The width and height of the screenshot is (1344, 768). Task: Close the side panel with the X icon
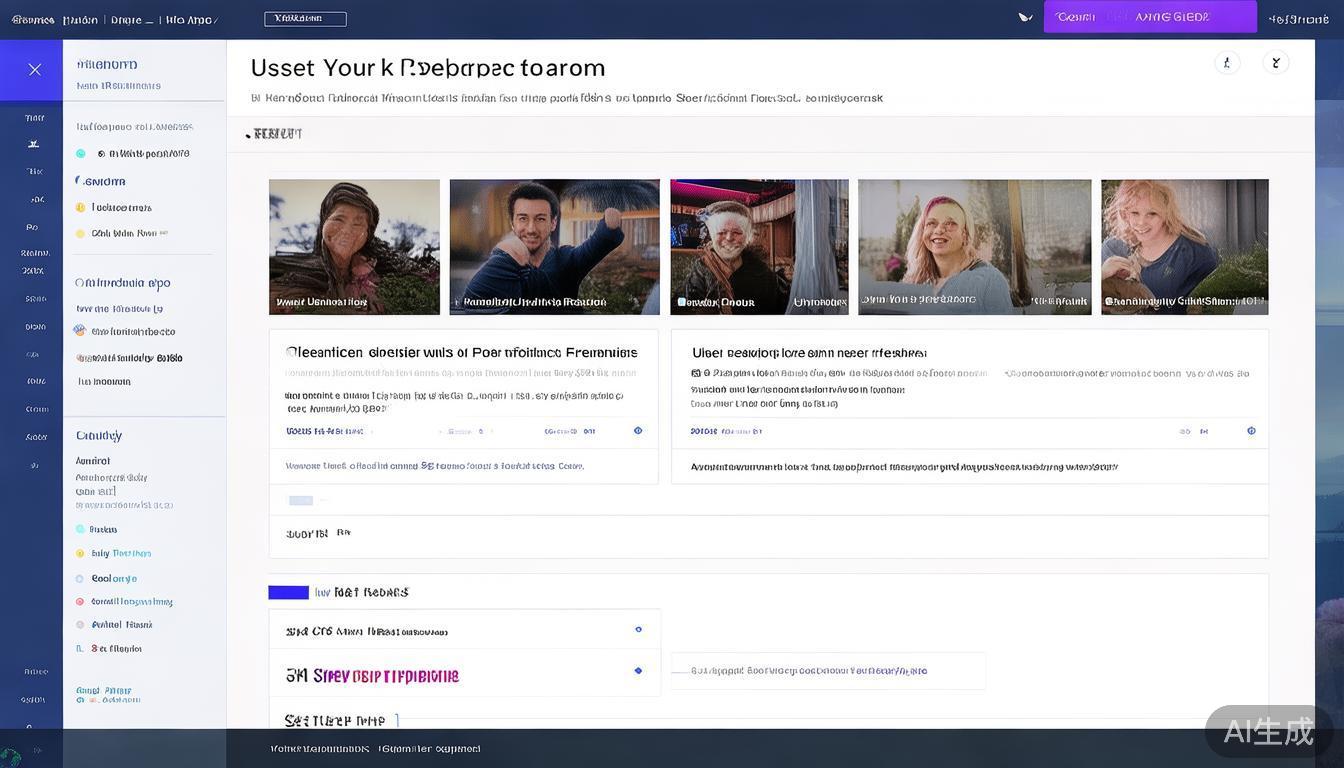coord(34,70)
